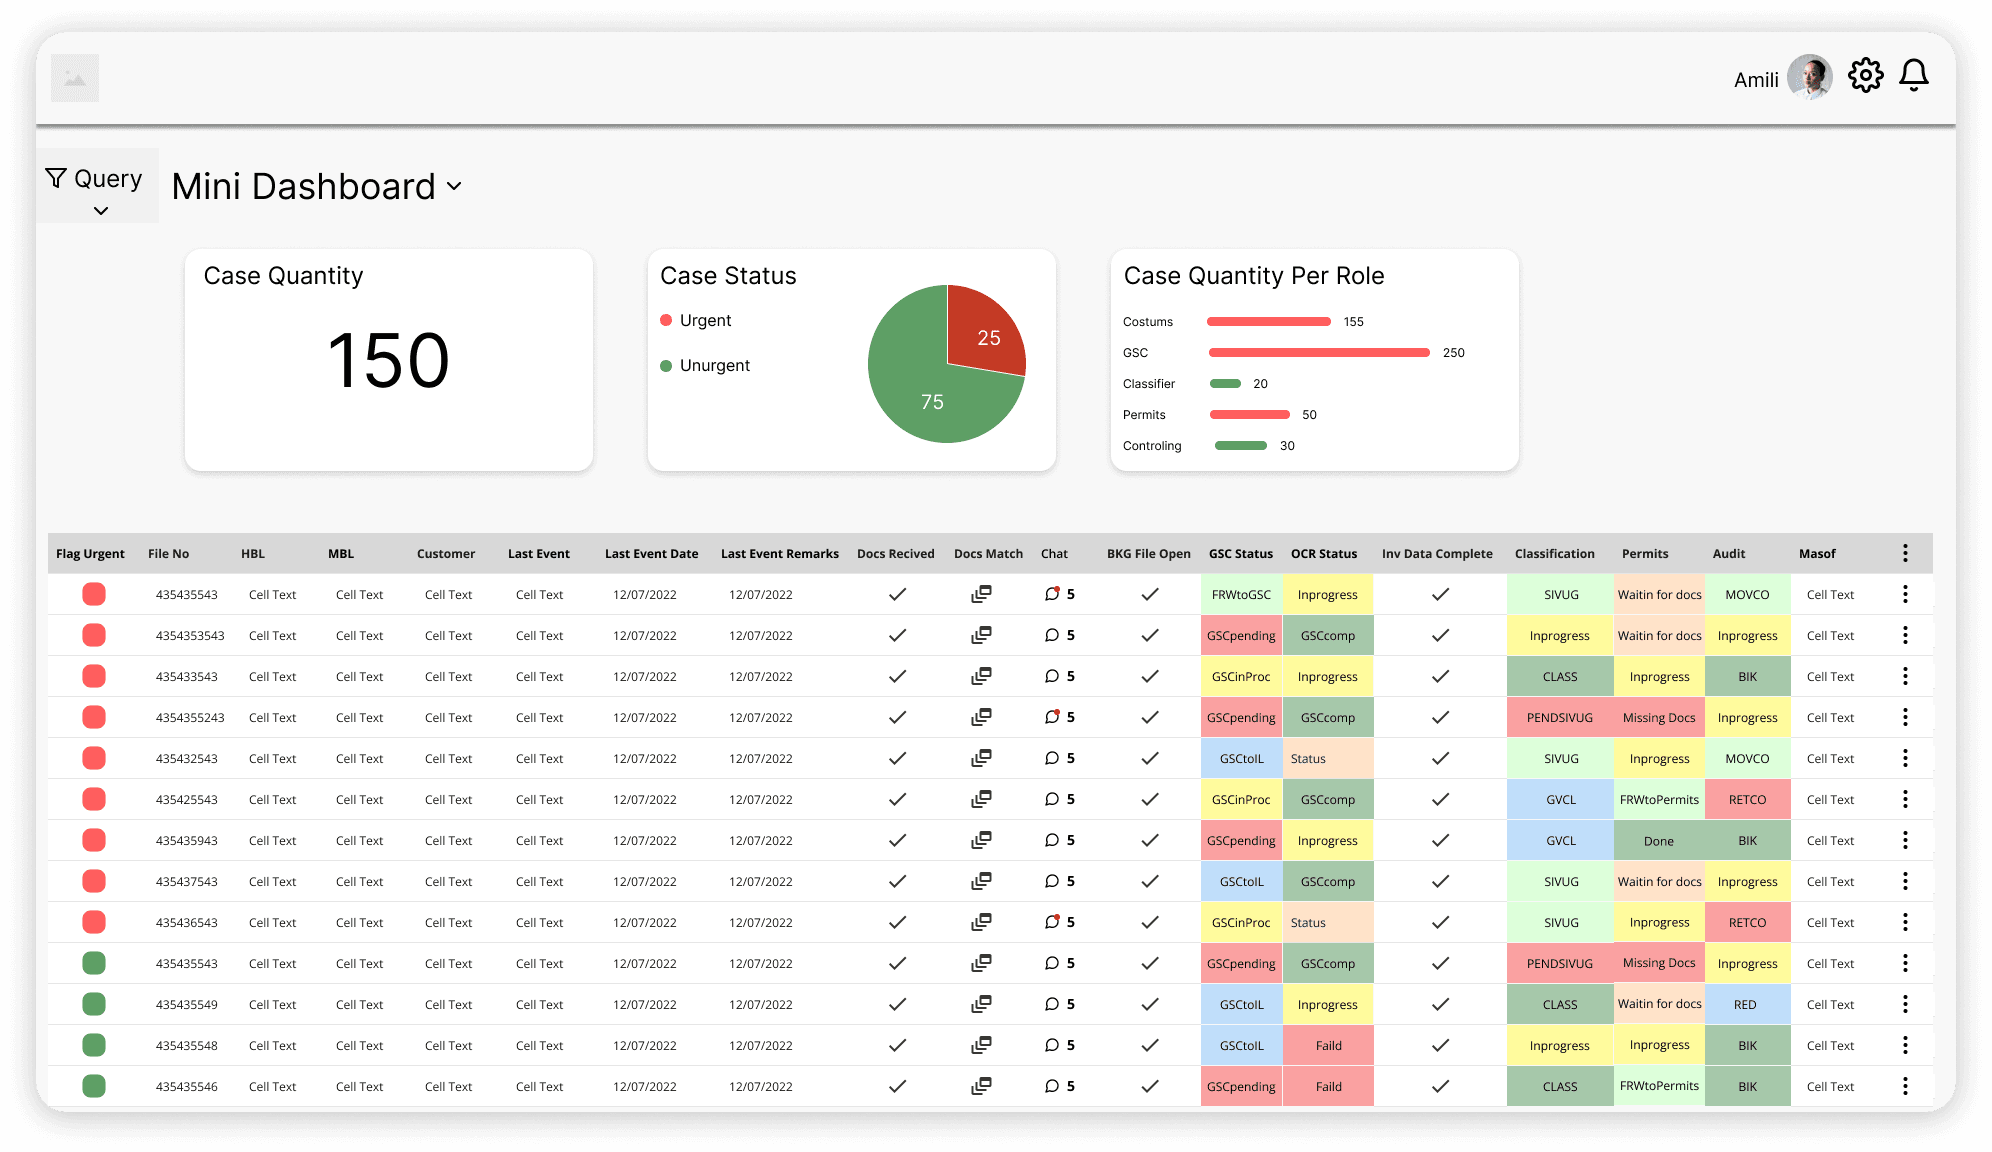The image size is (1992, 1152).
Task: Click Docs Match icon for file 435433543
Action: (x=981, y=676)
